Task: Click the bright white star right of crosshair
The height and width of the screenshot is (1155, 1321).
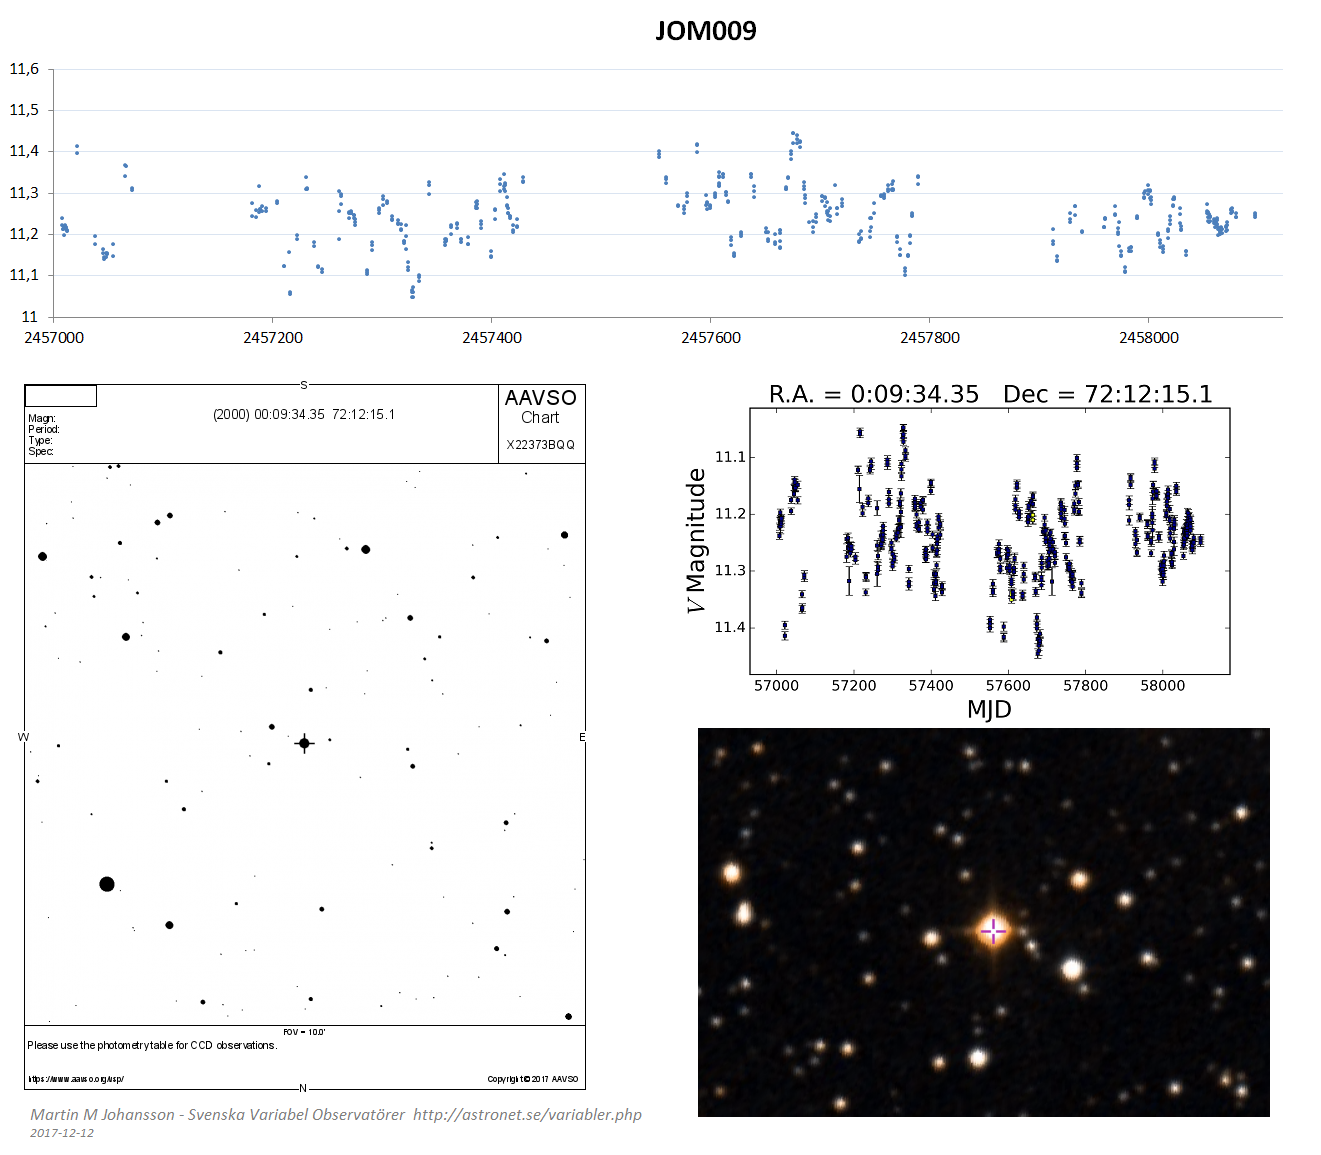Action: (1072, 968)
